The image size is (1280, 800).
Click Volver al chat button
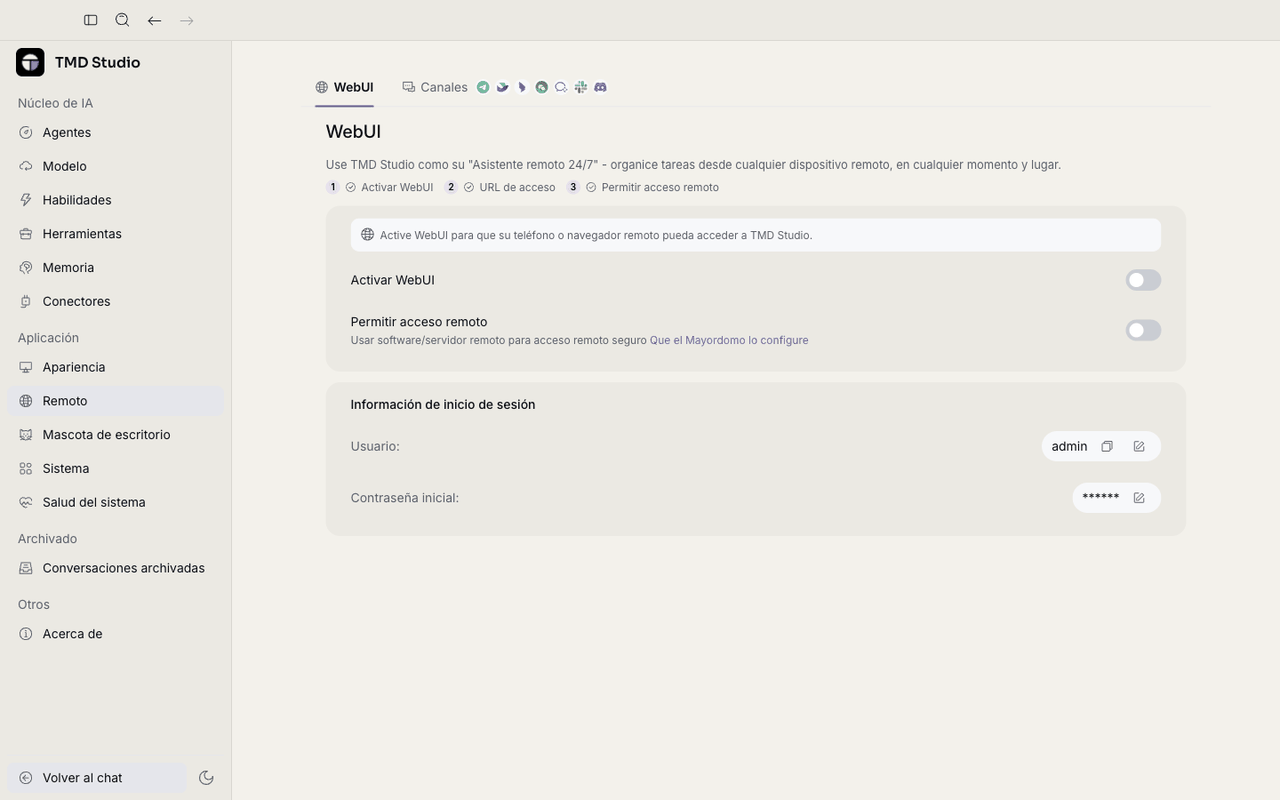[x=97, y=778]
